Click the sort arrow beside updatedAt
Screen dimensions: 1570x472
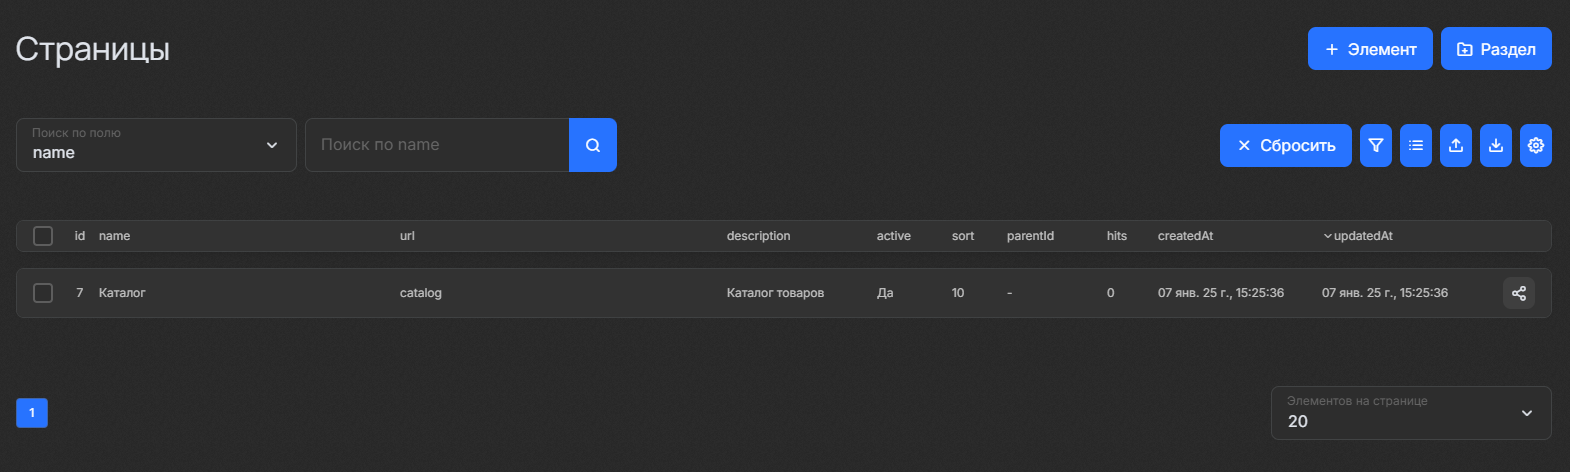click(1327, 237)
